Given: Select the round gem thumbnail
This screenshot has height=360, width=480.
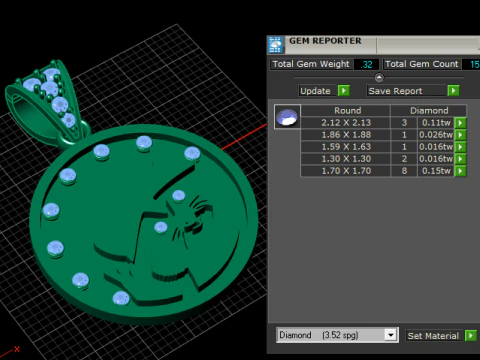Looking at the screenshot, I should (x=287, y=116).
